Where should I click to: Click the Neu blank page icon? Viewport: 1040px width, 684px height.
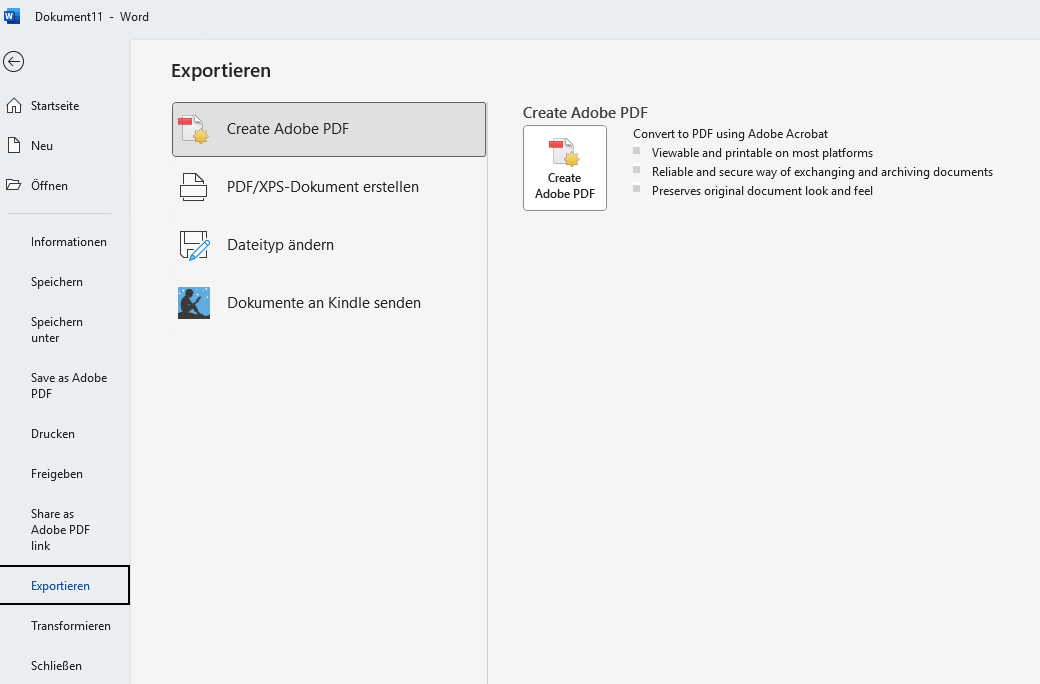(14, 146)
